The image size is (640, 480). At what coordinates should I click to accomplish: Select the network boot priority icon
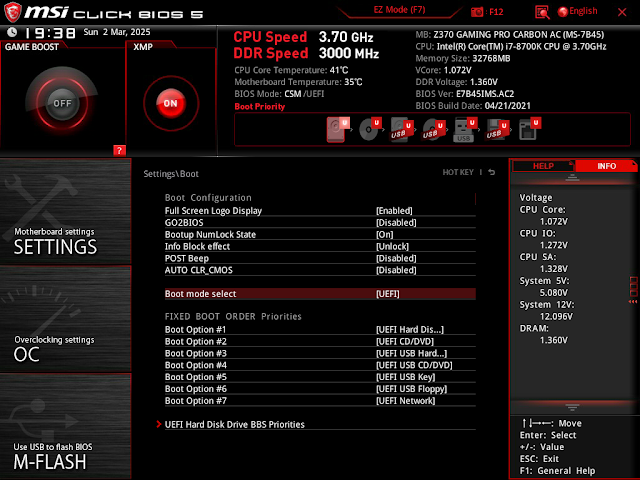[x=530, y=129]
